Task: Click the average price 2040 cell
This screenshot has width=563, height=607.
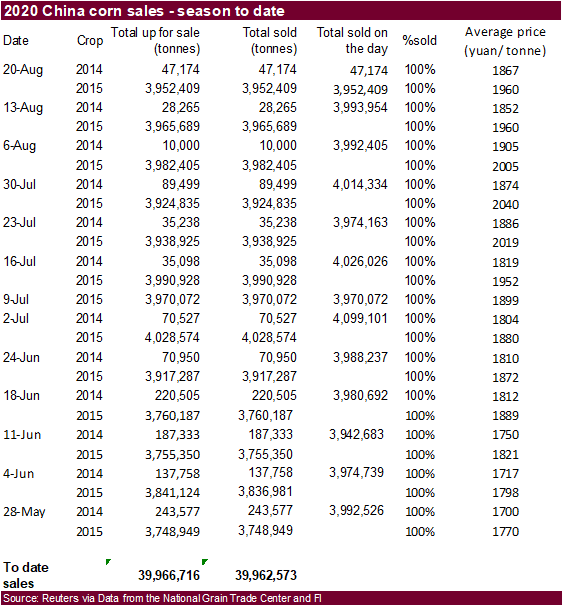Action: pos(505,204)
